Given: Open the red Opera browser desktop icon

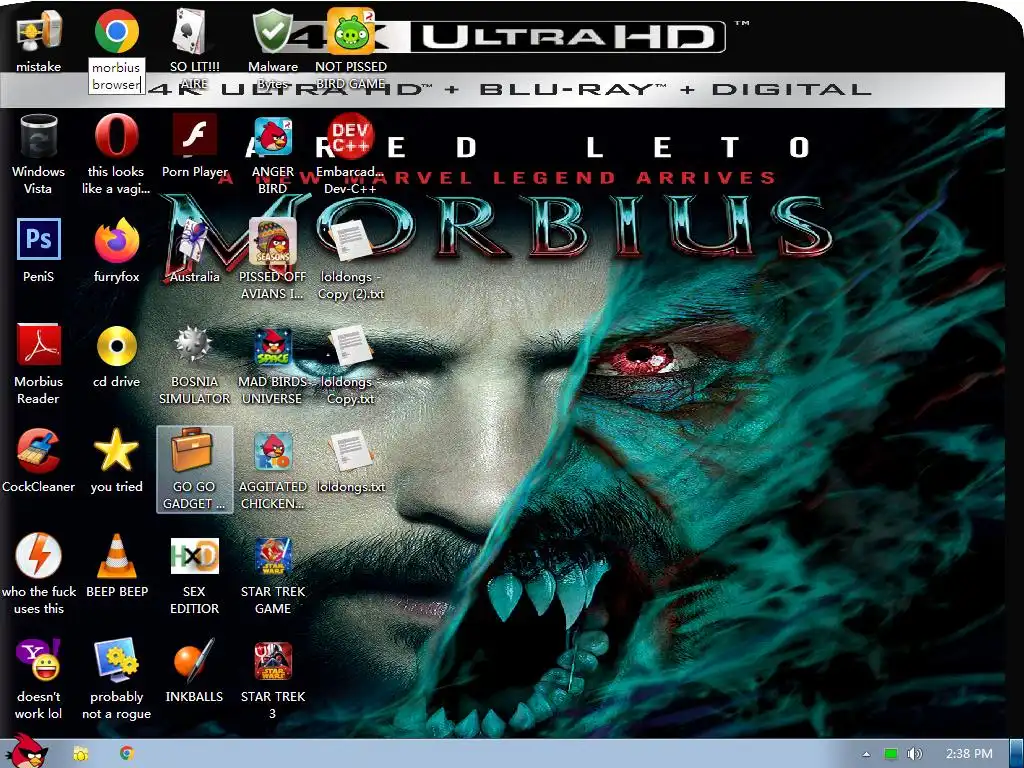Looking at the screenshot, I should tap(116, 136).
